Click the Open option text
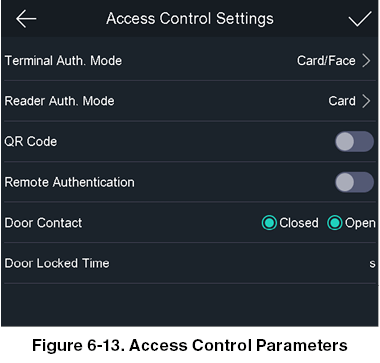The image size is (380, 363). tap(360, 223)
